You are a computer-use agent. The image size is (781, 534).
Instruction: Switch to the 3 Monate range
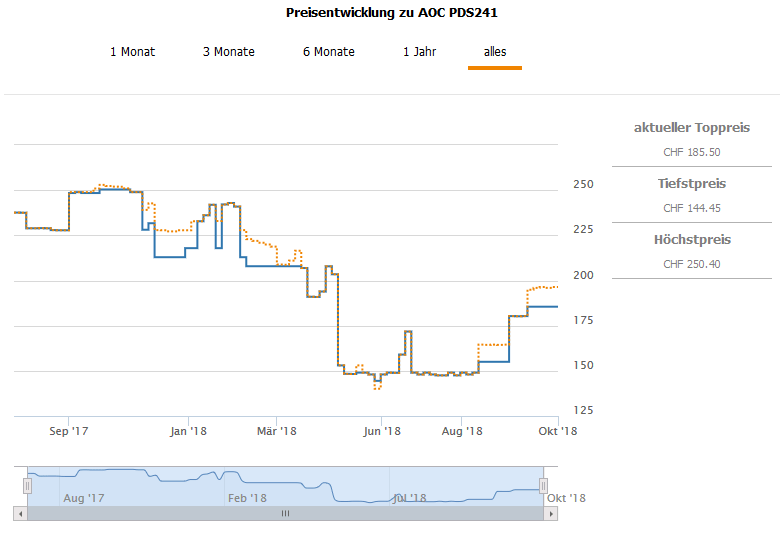228,52
